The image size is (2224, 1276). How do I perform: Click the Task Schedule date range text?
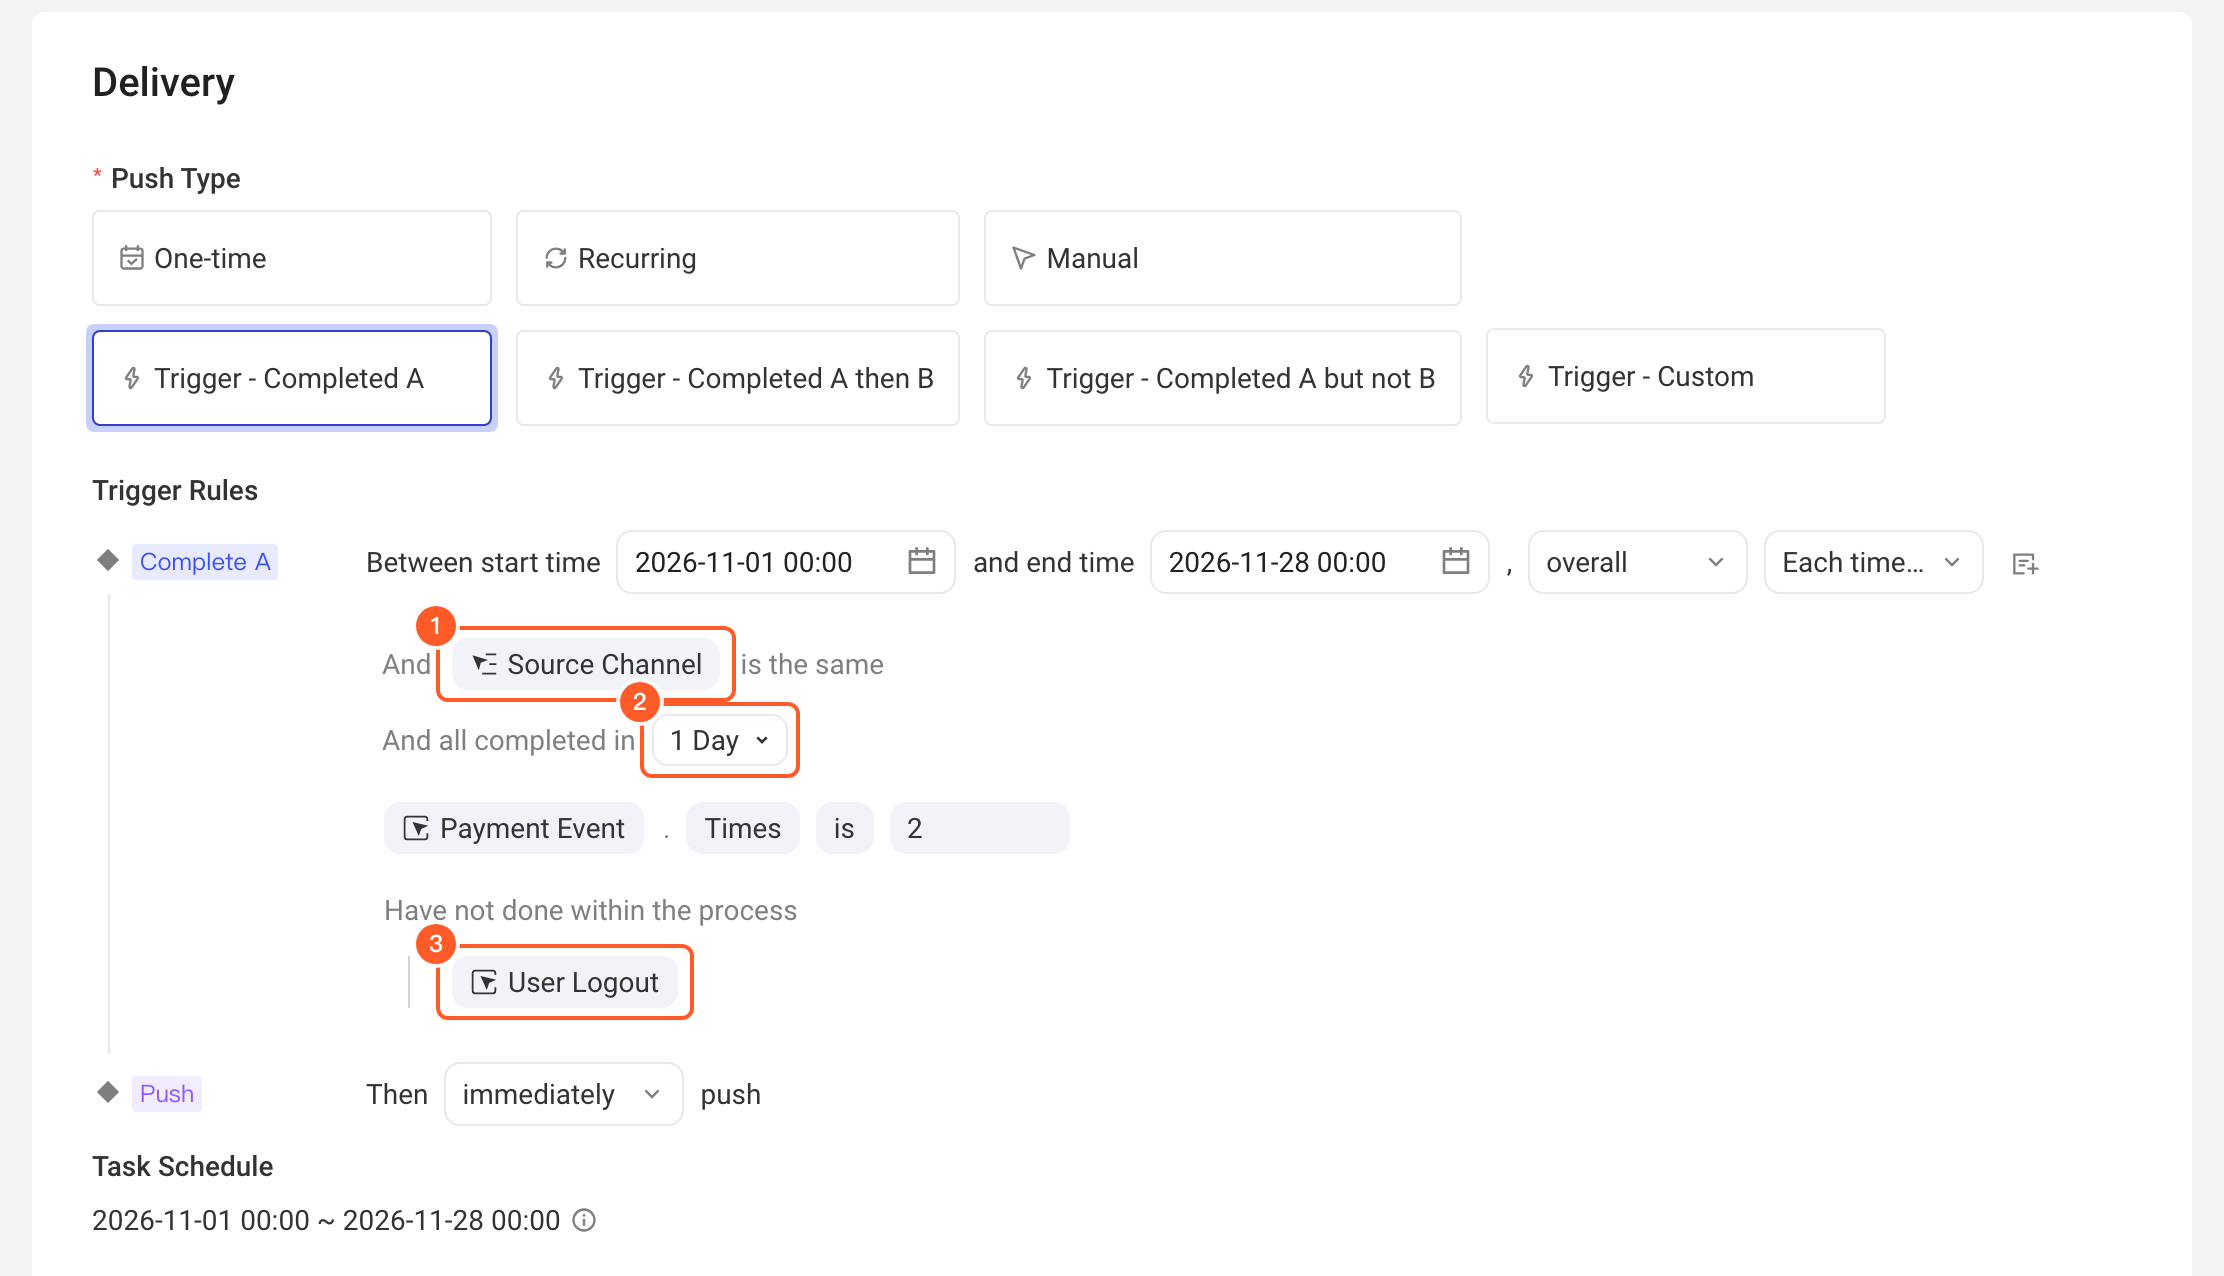[x=326, y=1220]
